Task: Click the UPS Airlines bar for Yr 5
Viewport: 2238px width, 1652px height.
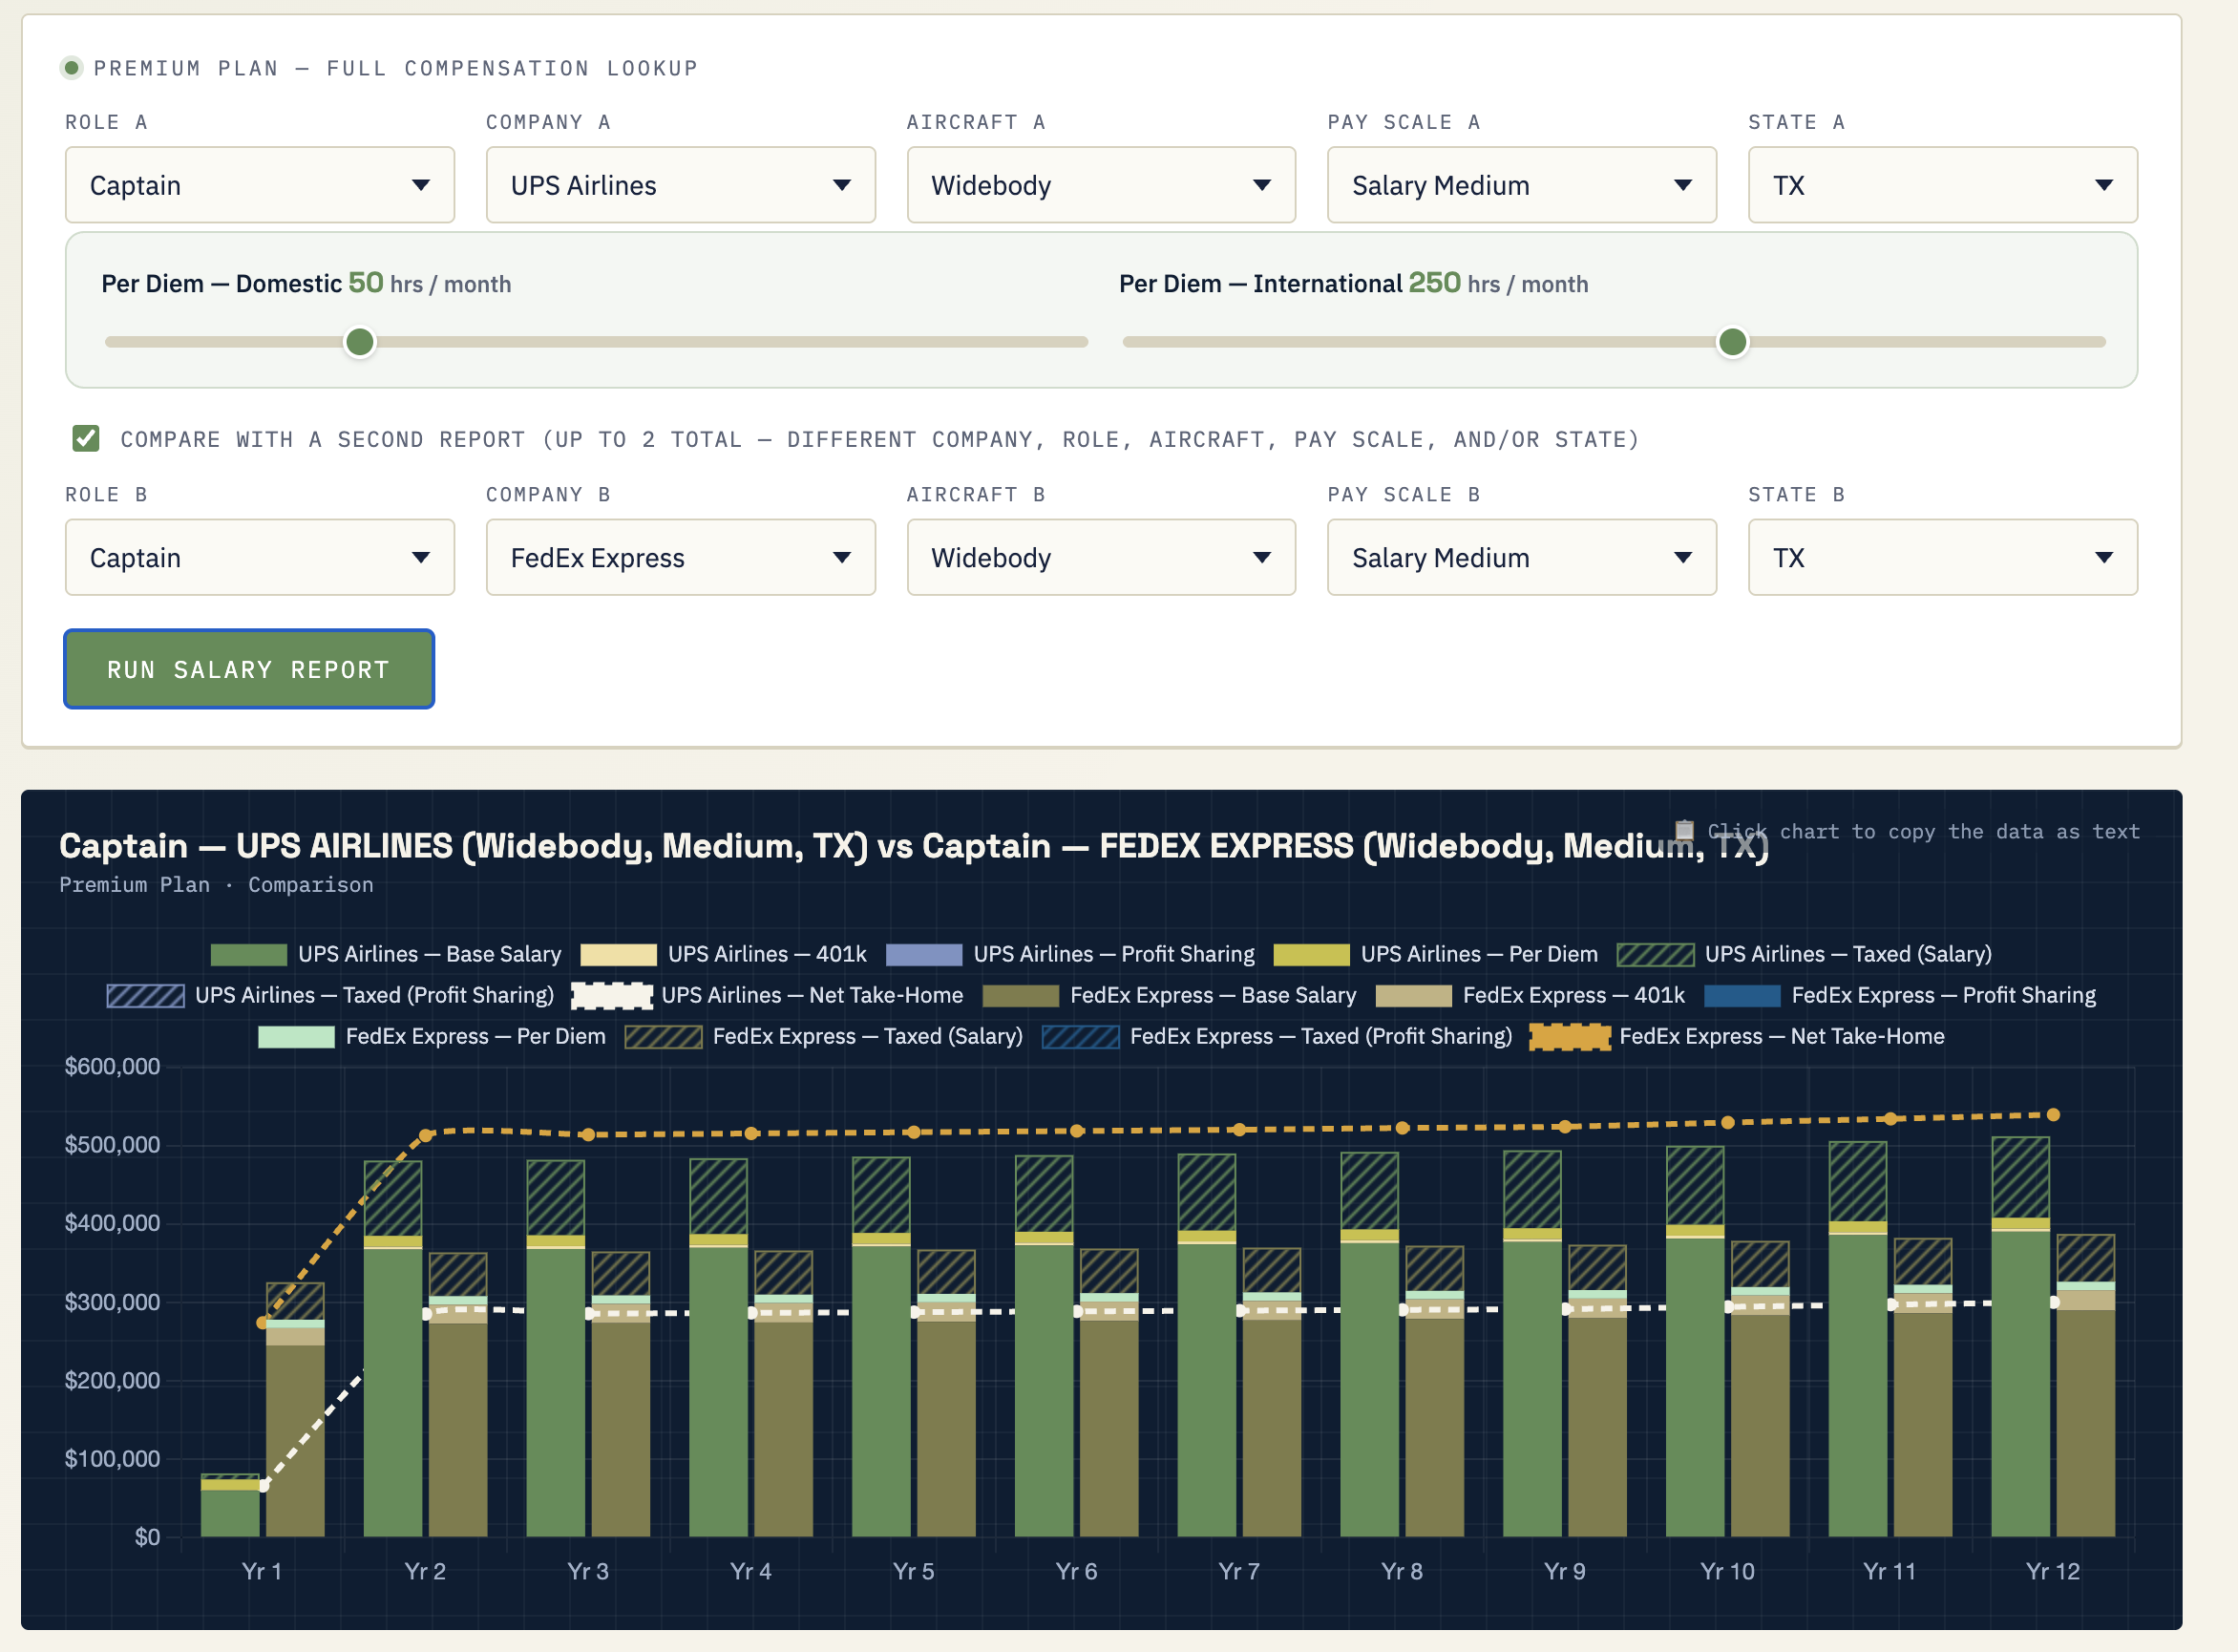Action: [x=881, y=1346]
